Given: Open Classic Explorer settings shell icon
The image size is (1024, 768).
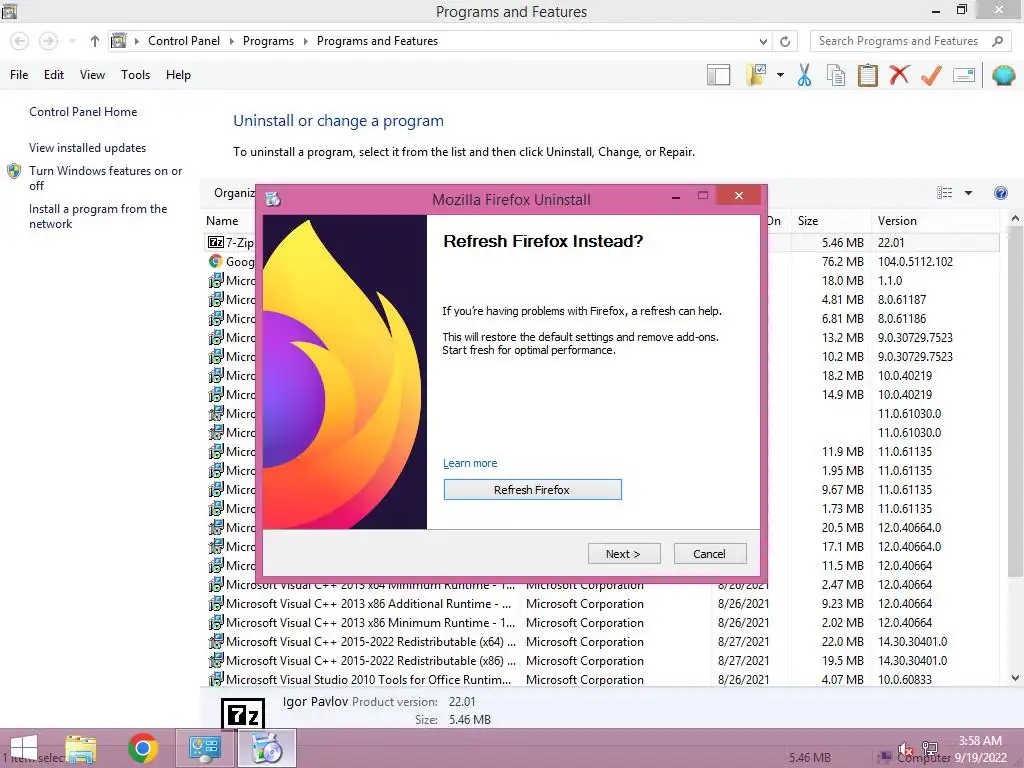Looking at the screenshot, I should click(x=1003, y=75).
